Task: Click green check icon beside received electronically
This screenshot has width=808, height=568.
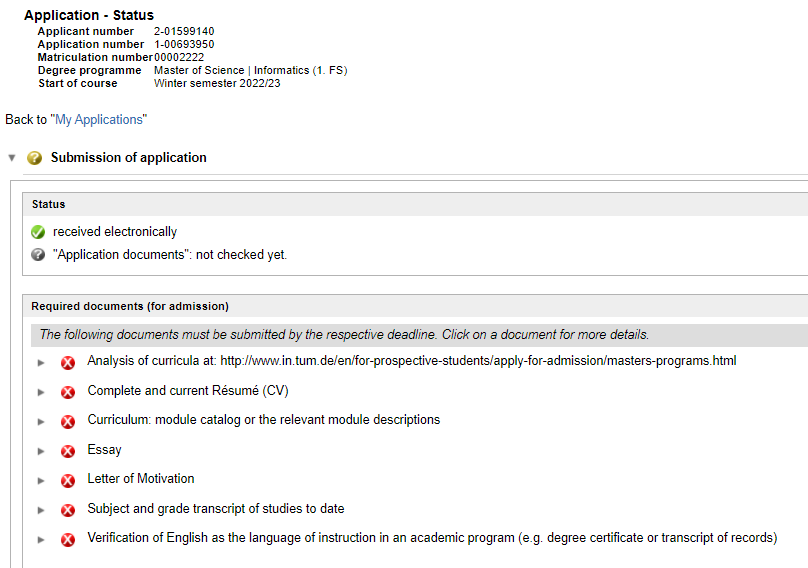Action: coord(38,232)
